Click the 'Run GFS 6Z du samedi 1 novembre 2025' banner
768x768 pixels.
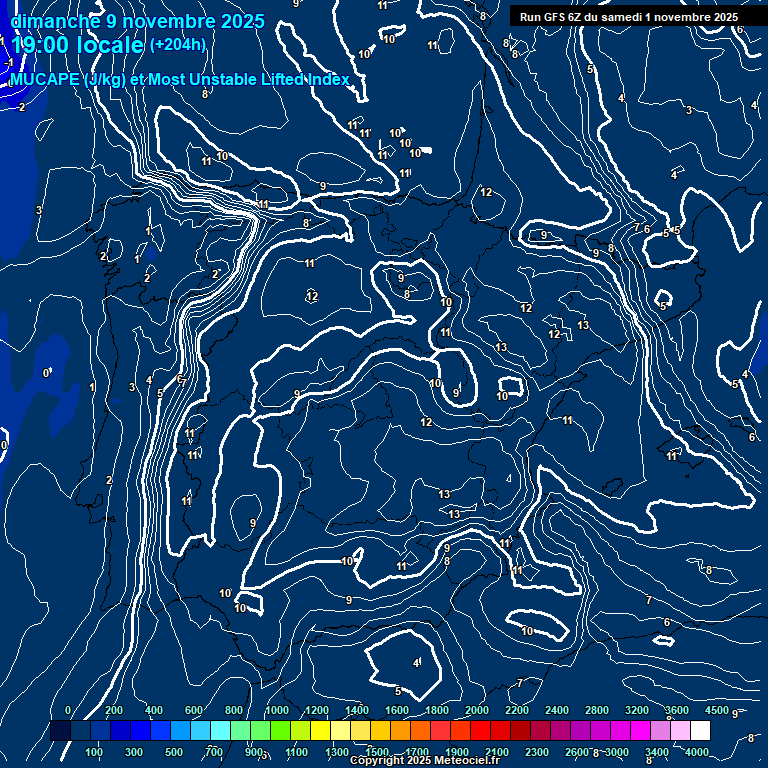629,17
